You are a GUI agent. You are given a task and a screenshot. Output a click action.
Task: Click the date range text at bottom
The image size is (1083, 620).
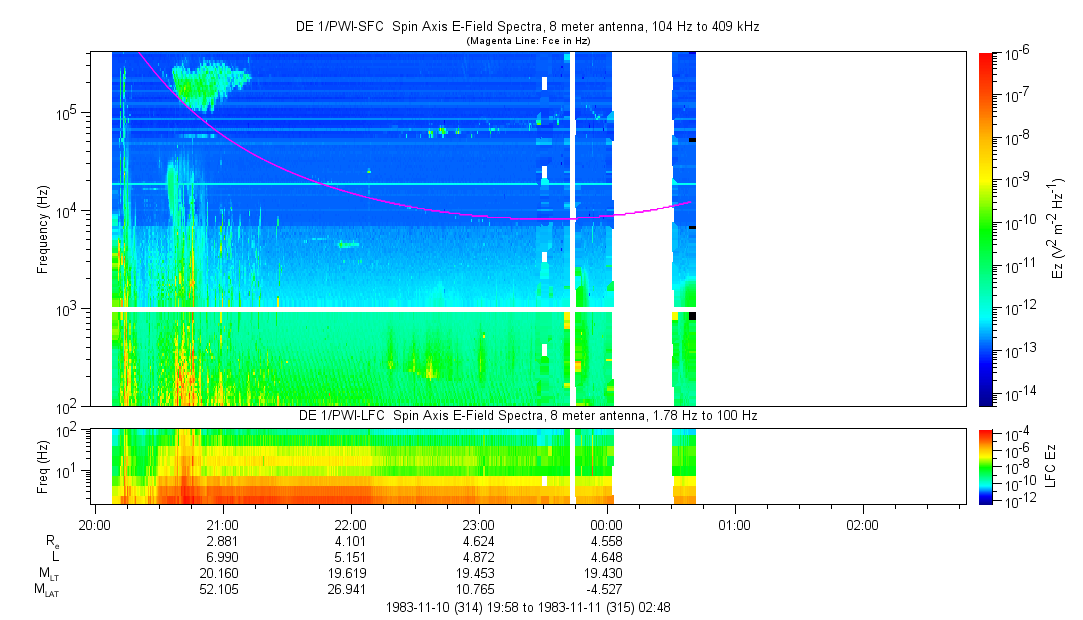(x=529, y=607)
